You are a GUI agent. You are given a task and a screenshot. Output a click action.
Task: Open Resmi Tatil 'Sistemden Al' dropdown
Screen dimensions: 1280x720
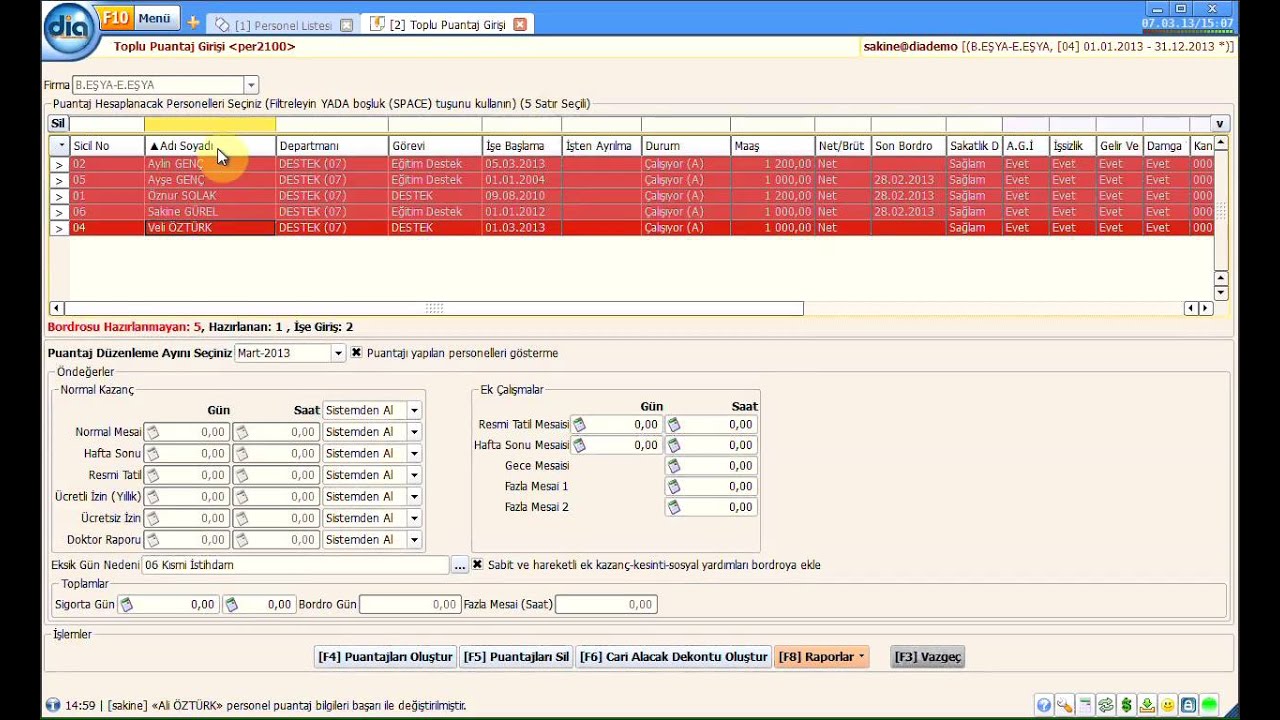point(414,475)
